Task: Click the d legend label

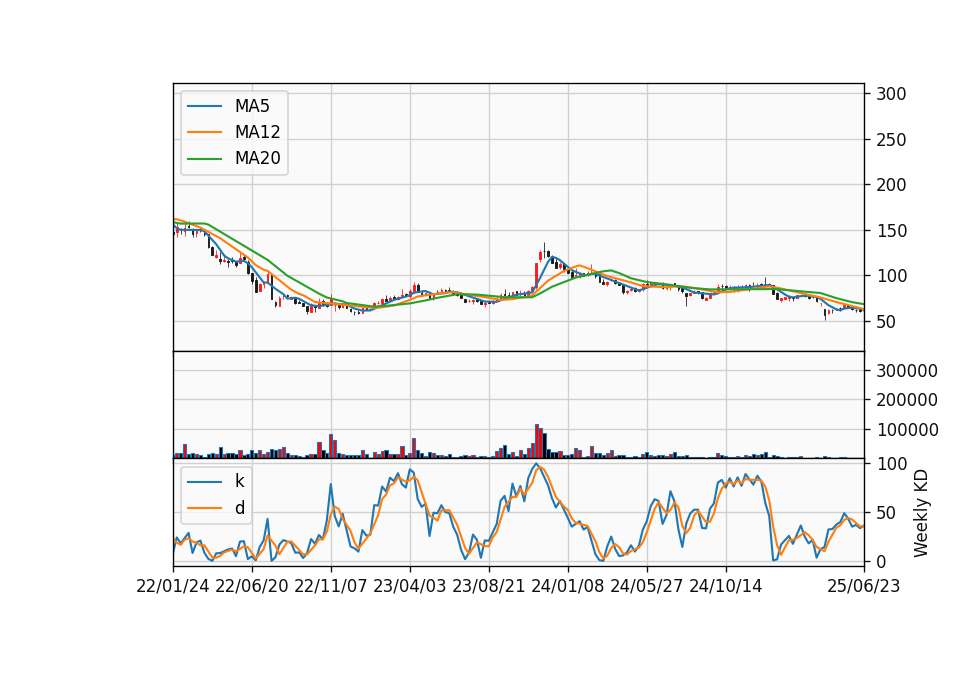Action: point(239,508)
